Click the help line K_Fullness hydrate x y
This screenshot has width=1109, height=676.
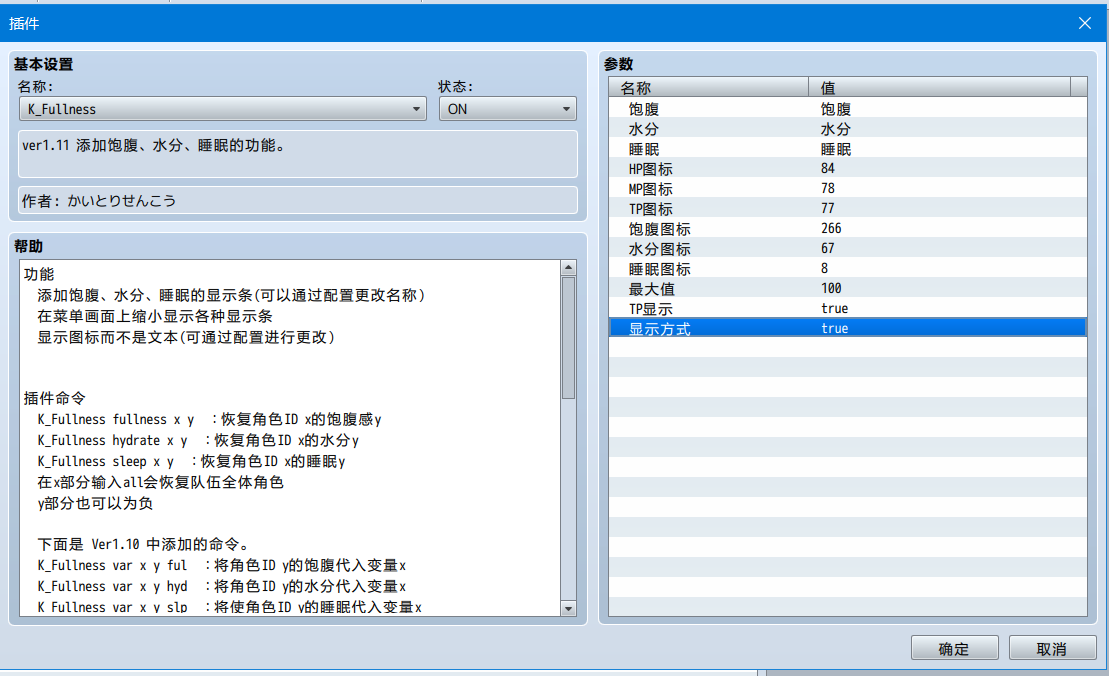[x=198, y=441]
